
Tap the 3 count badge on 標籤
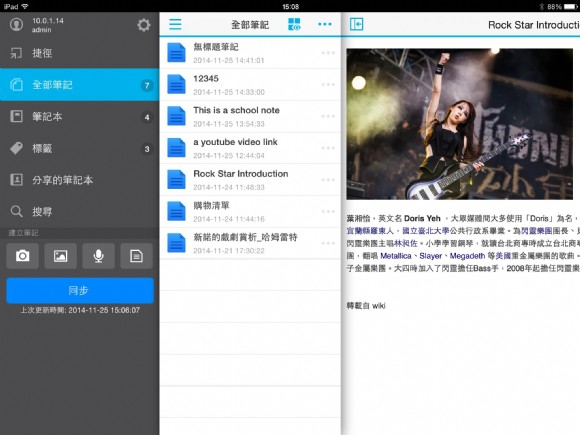147,149
